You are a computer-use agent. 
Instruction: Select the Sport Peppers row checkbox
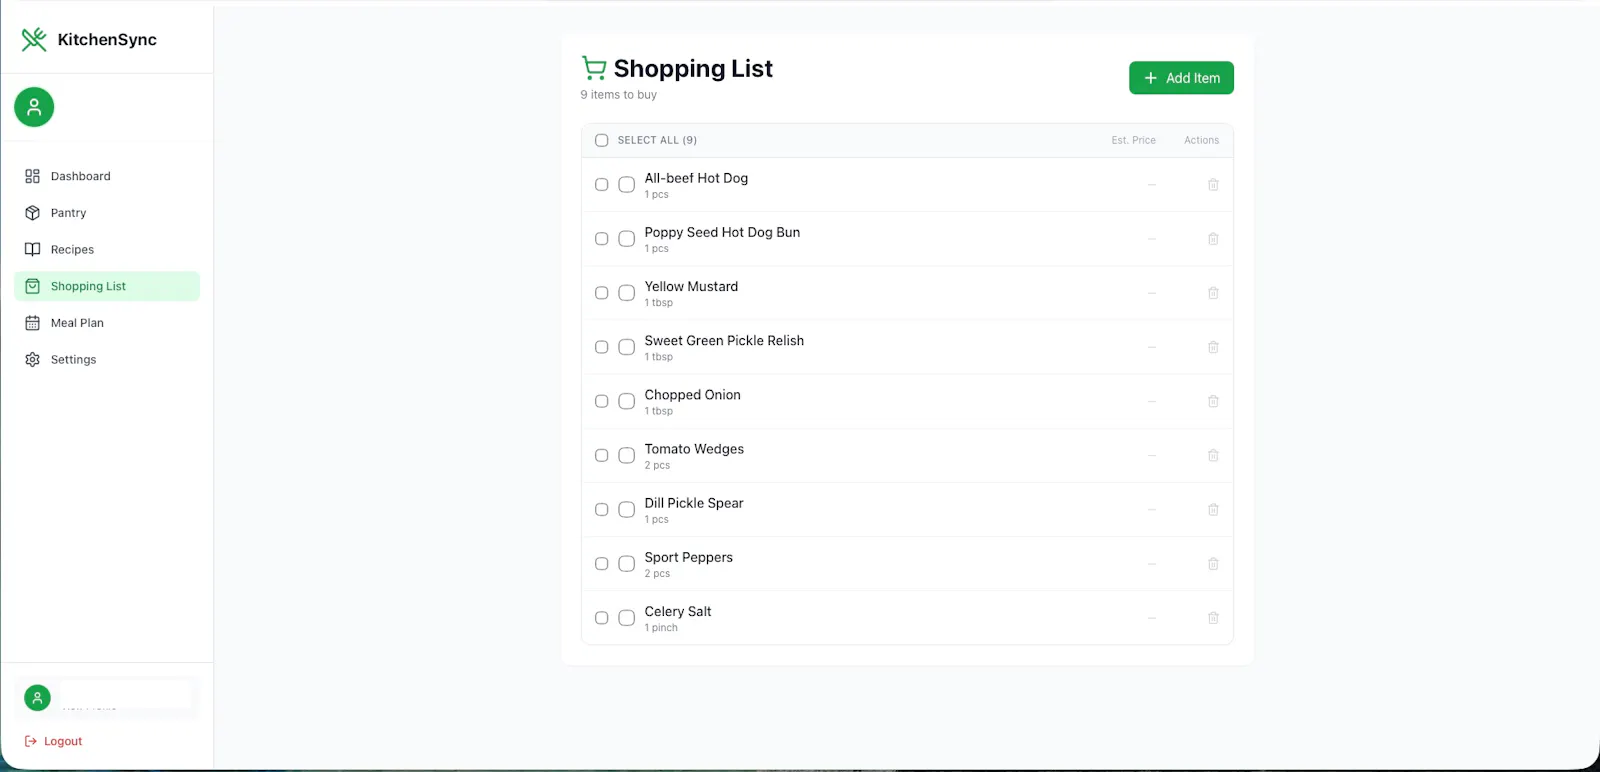coord(602,563)
